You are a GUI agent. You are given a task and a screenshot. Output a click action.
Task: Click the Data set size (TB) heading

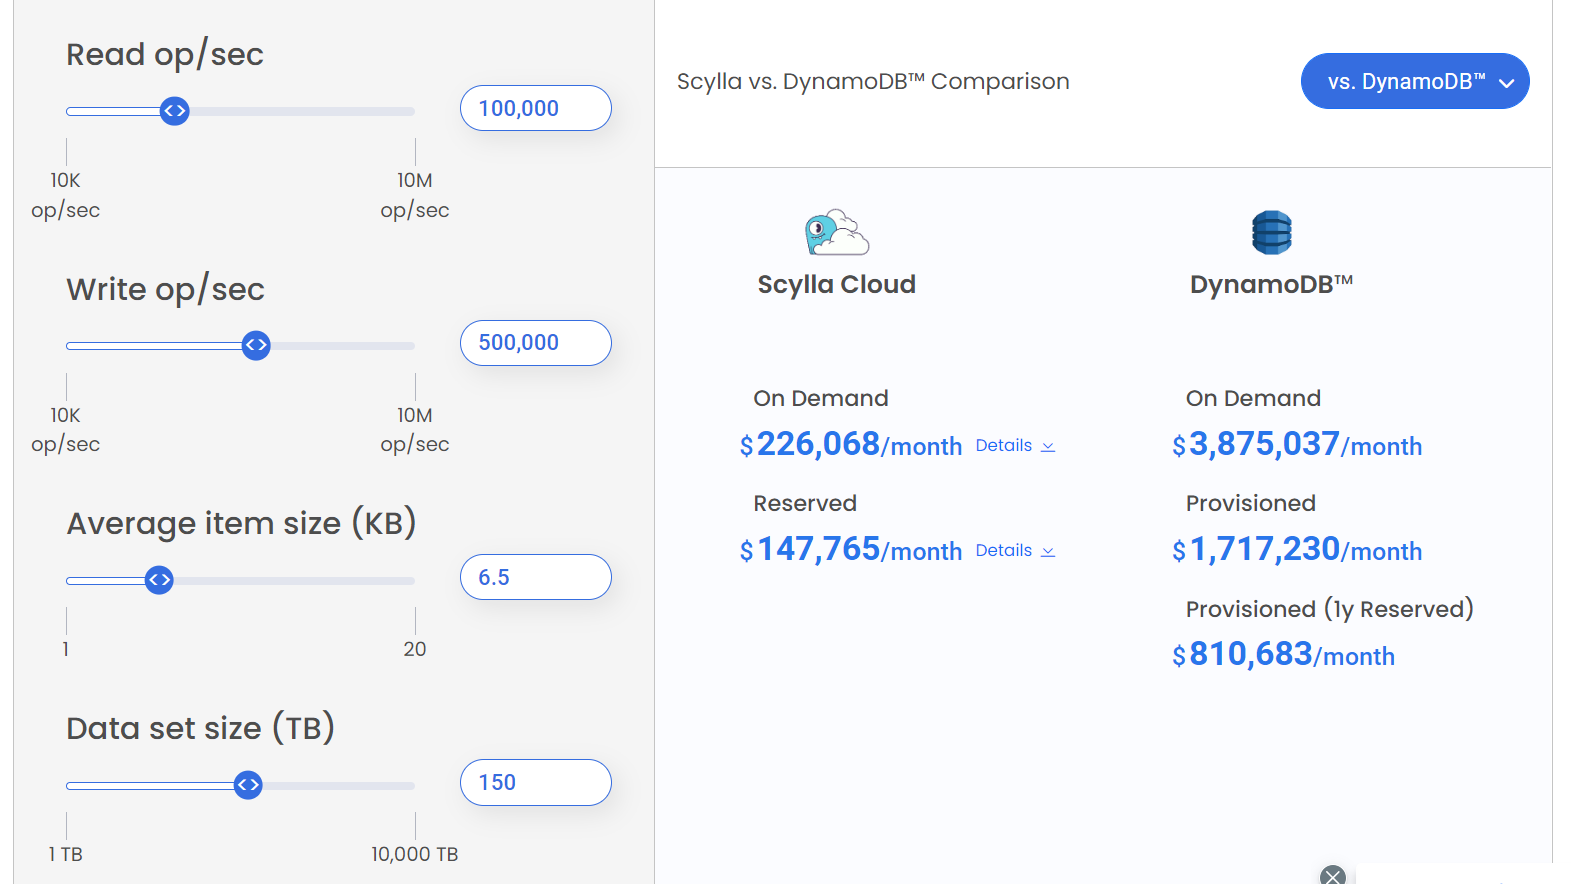coord(201,728)
